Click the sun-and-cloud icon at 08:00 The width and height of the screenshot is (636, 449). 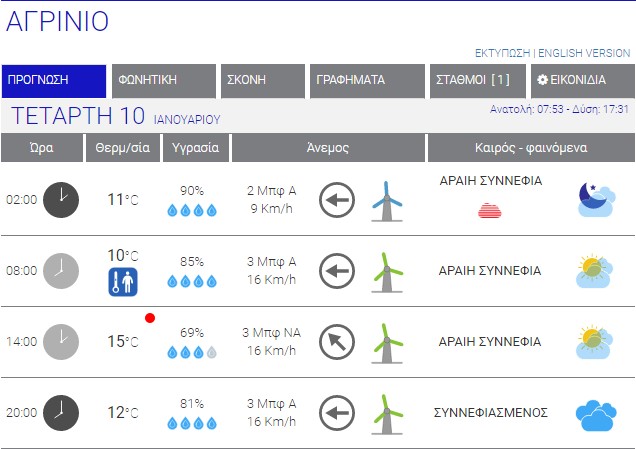pyautogui.click(x=595, y=271)
